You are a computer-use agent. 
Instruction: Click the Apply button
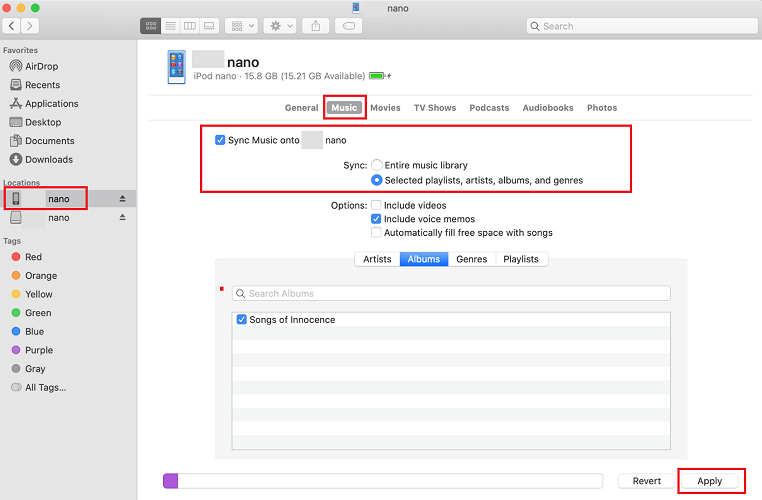pos(710,481)
